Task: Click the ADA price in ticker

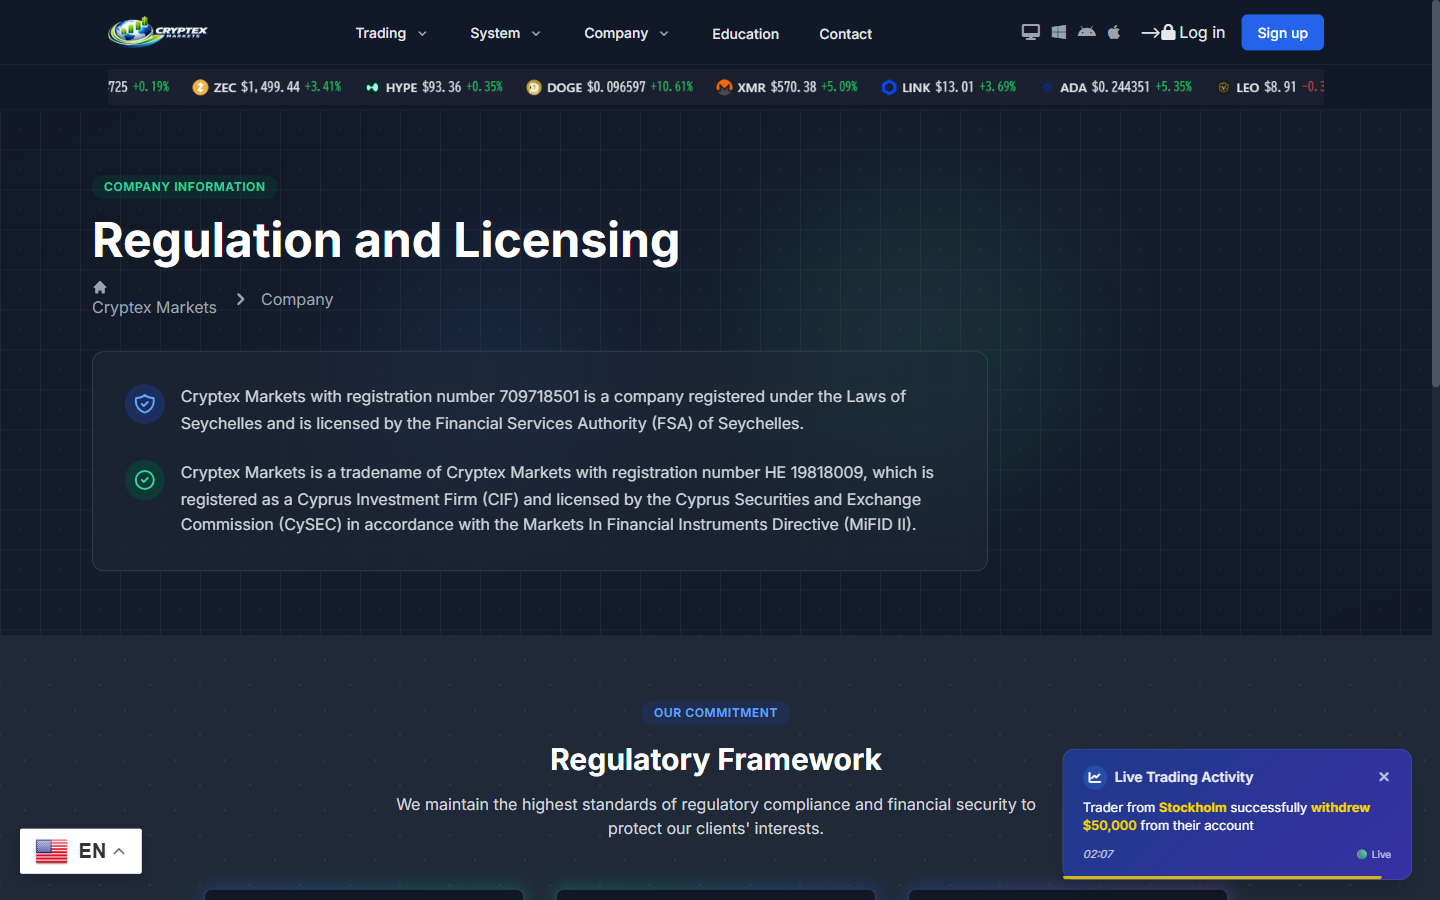Action: click(1120, 87)
